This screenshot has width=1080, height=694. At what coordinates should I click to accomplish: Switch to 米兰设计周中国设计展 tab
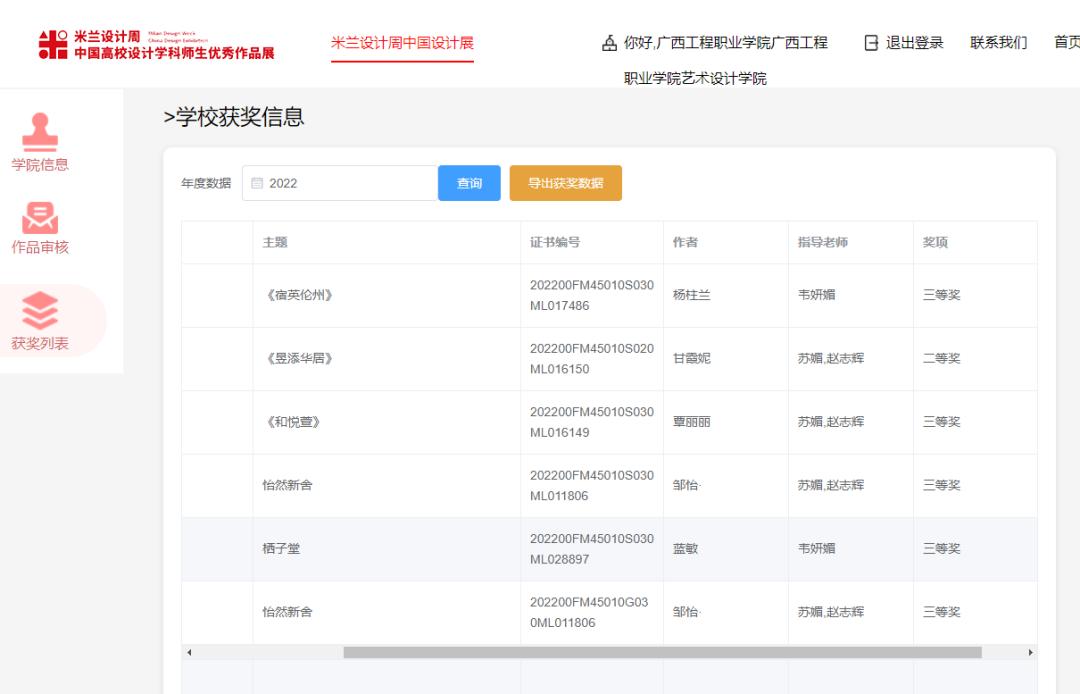tap(402, 43)
